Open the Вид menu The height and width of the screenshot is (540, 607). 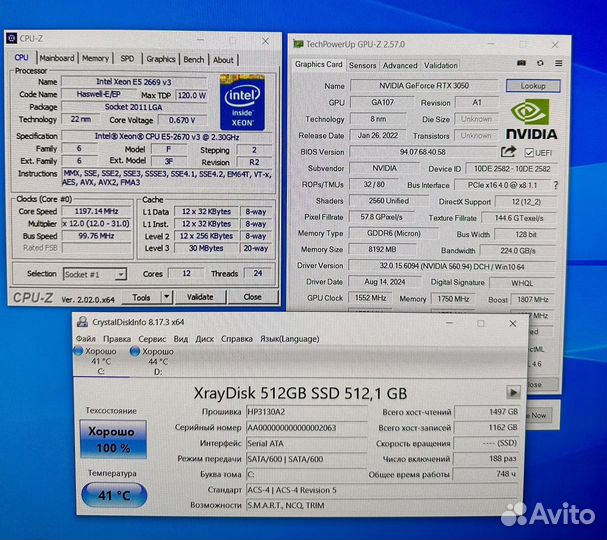[x=180, y=339]
